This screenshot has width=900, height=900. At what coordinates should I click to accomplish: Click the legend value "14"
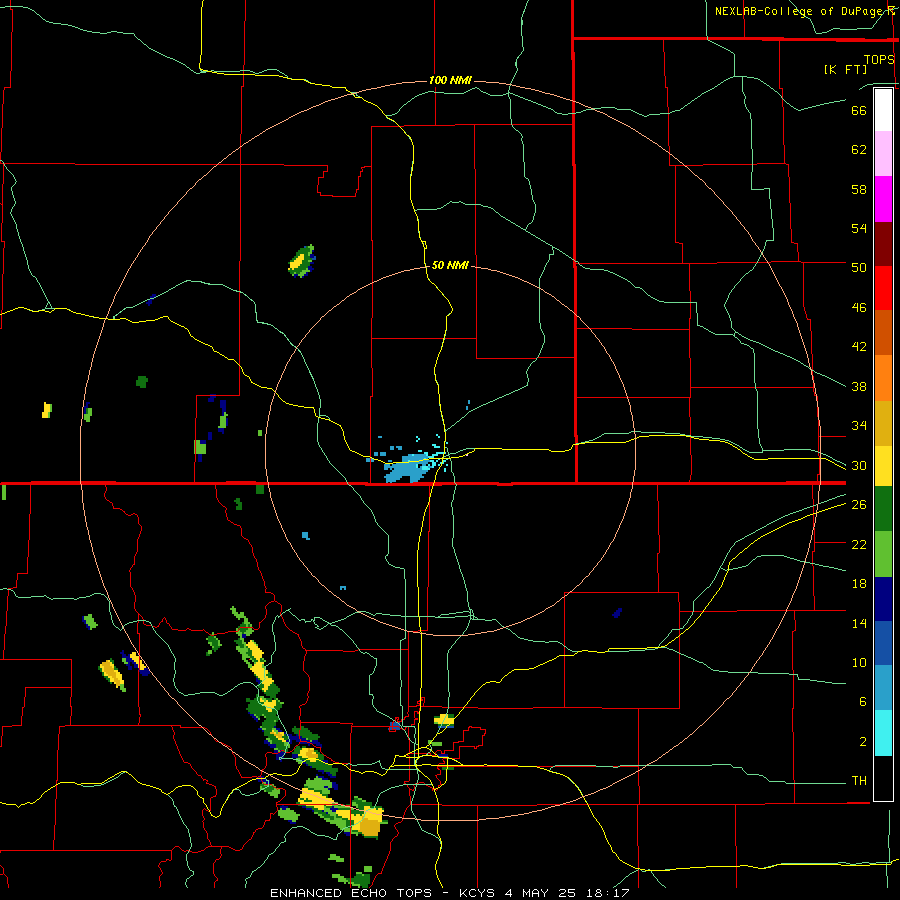click(x=859, y=623)
